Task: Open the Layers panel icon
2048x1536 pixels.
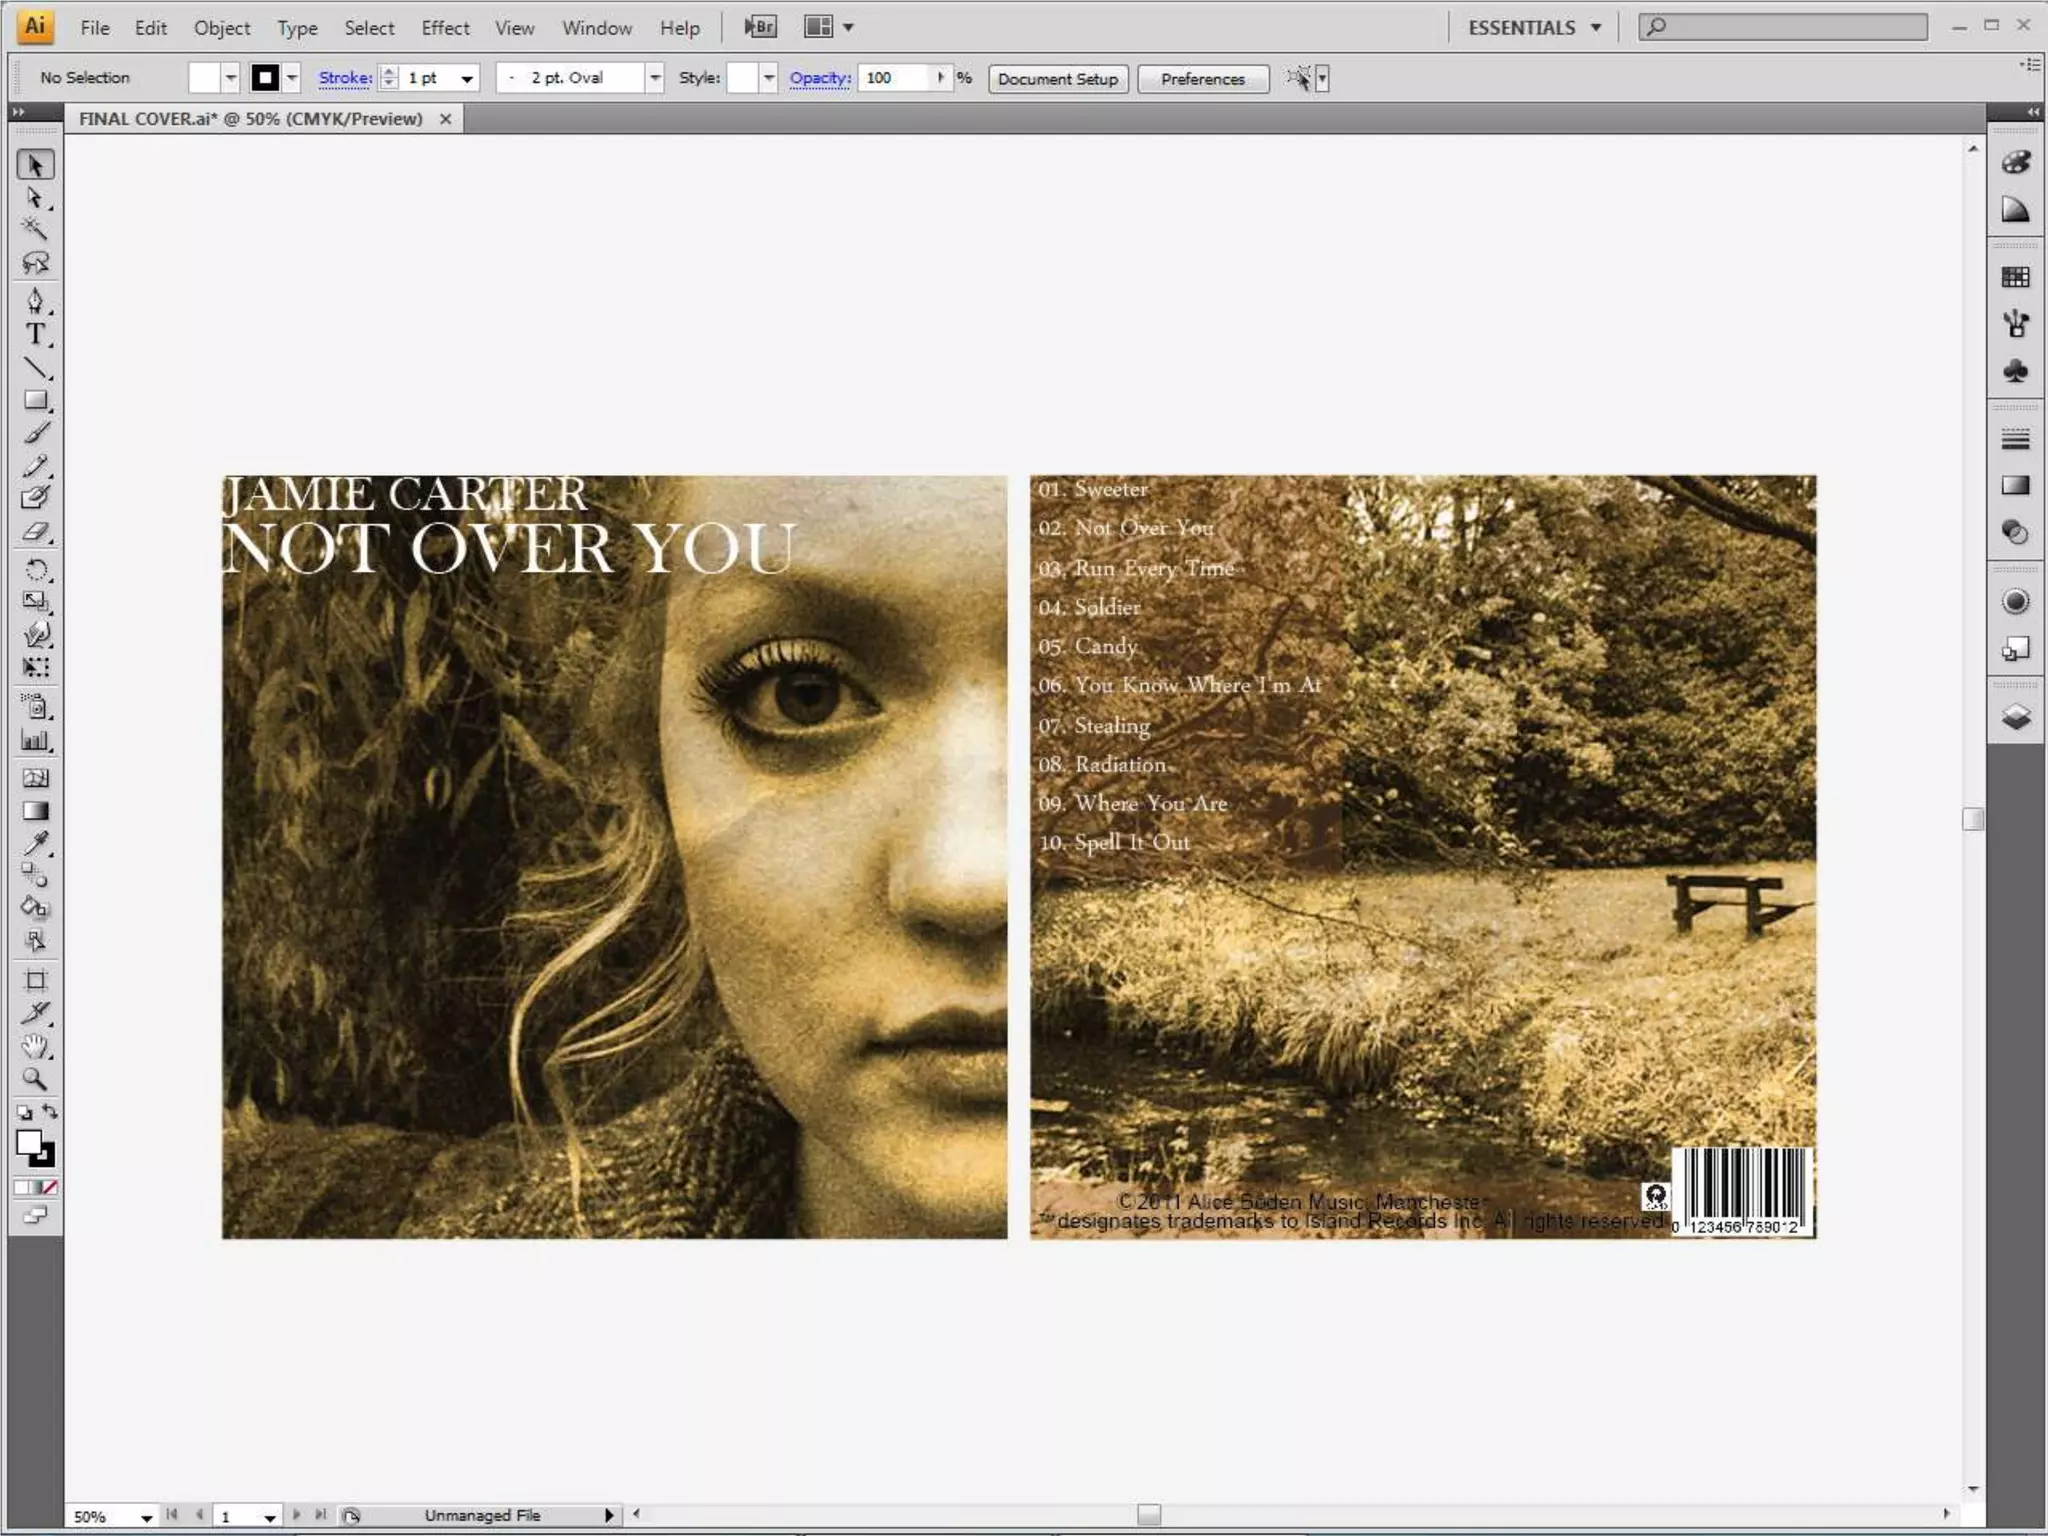Action: pos(2015,717)
